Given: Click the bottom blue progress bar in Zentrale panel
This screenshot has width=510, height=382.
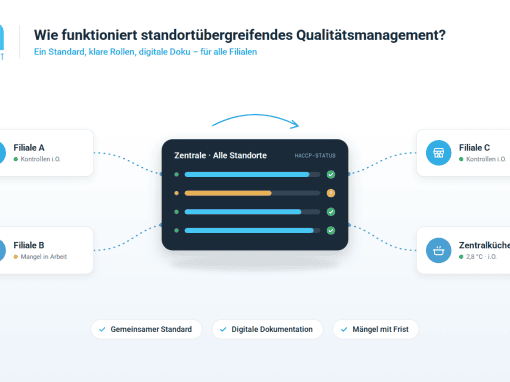Looking at the screenshot, I should point(249,230).
